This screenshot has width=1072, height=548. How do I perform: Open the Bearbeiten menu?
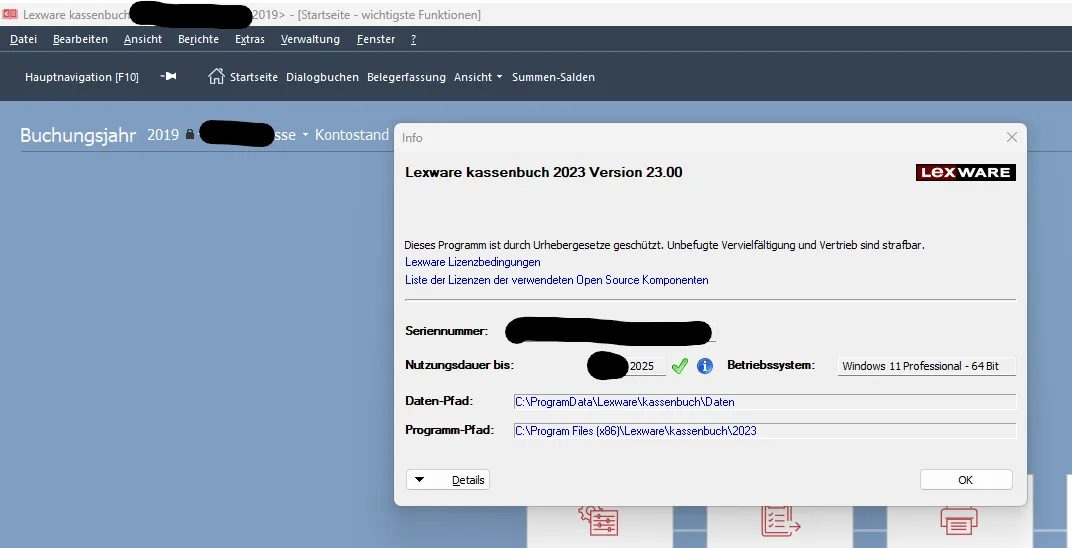coord(80,40)
